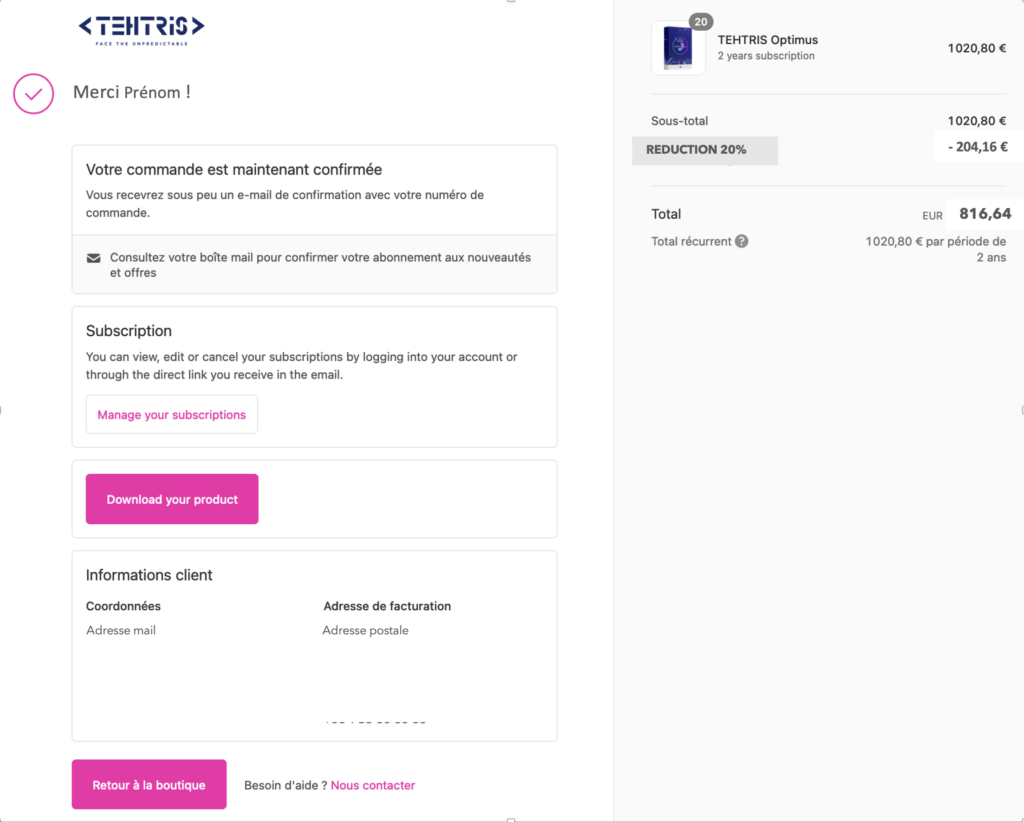Go back via Retour à la boutique
The image size is (1024, 822).
pyautogui.click(x=149, y=785)
